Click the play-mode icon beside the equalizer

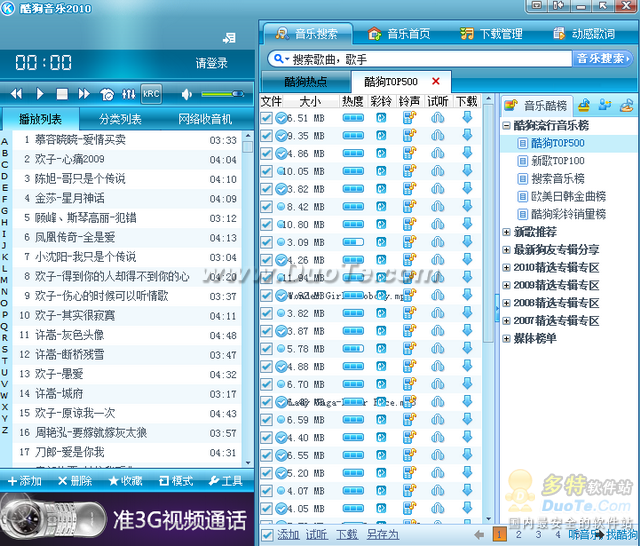(x=107, y=94)
